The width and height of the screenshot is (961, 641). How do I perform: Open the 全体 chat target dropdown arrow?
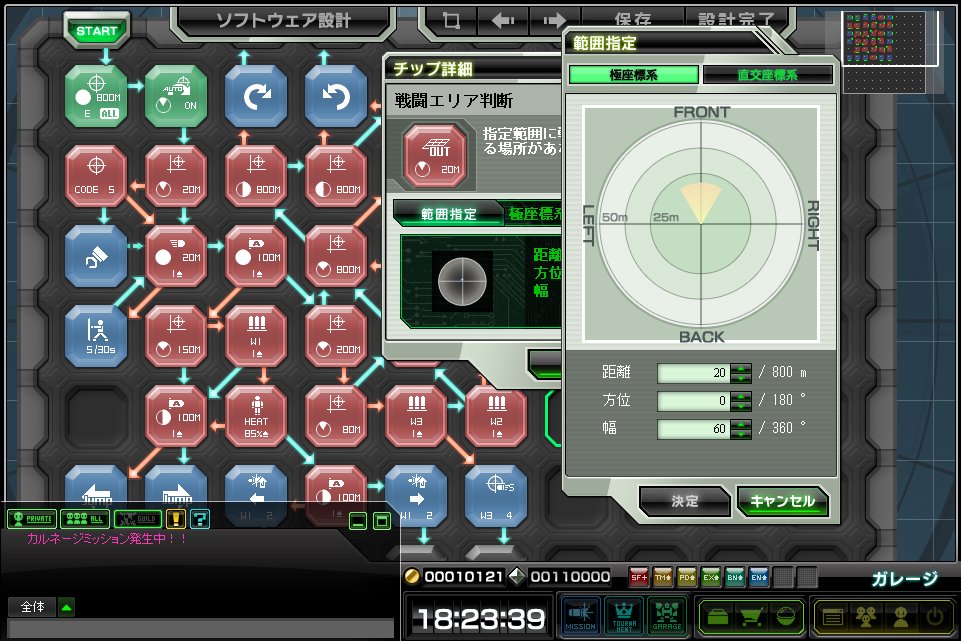point(66,607)
